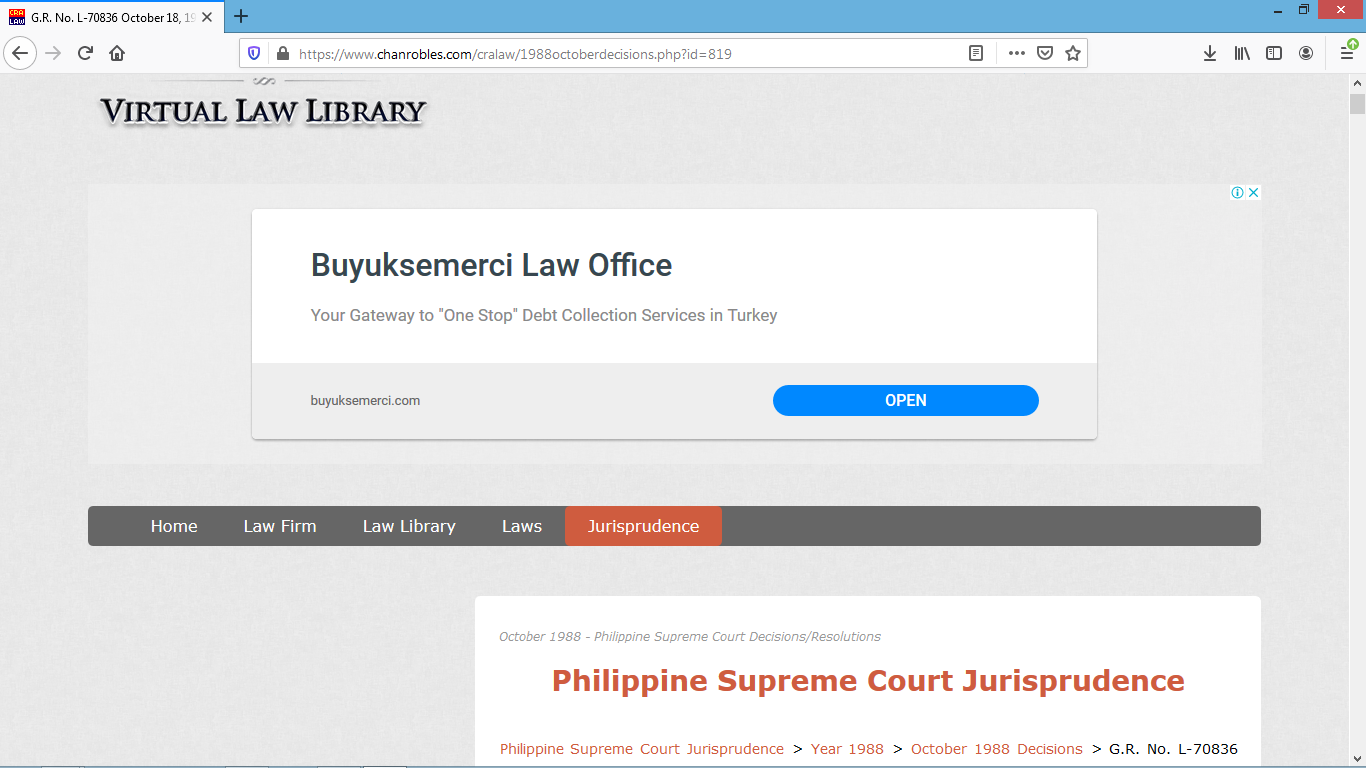This screenshot has height=768, width=1366.
Task: Show the sidebar panel
Action: pyautogui.click(x=1274, y=54)
